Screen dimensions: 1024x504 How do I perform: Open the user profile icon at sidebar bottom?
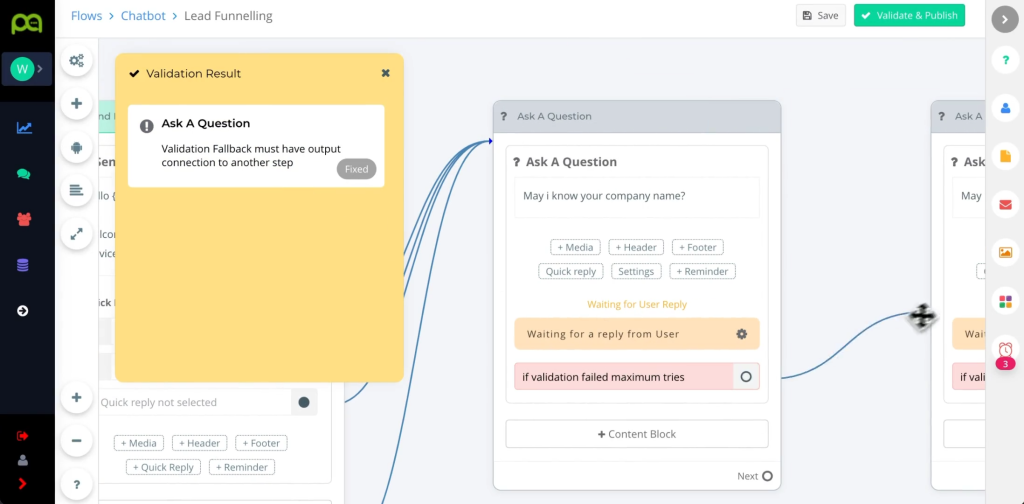tap(23, 460)
